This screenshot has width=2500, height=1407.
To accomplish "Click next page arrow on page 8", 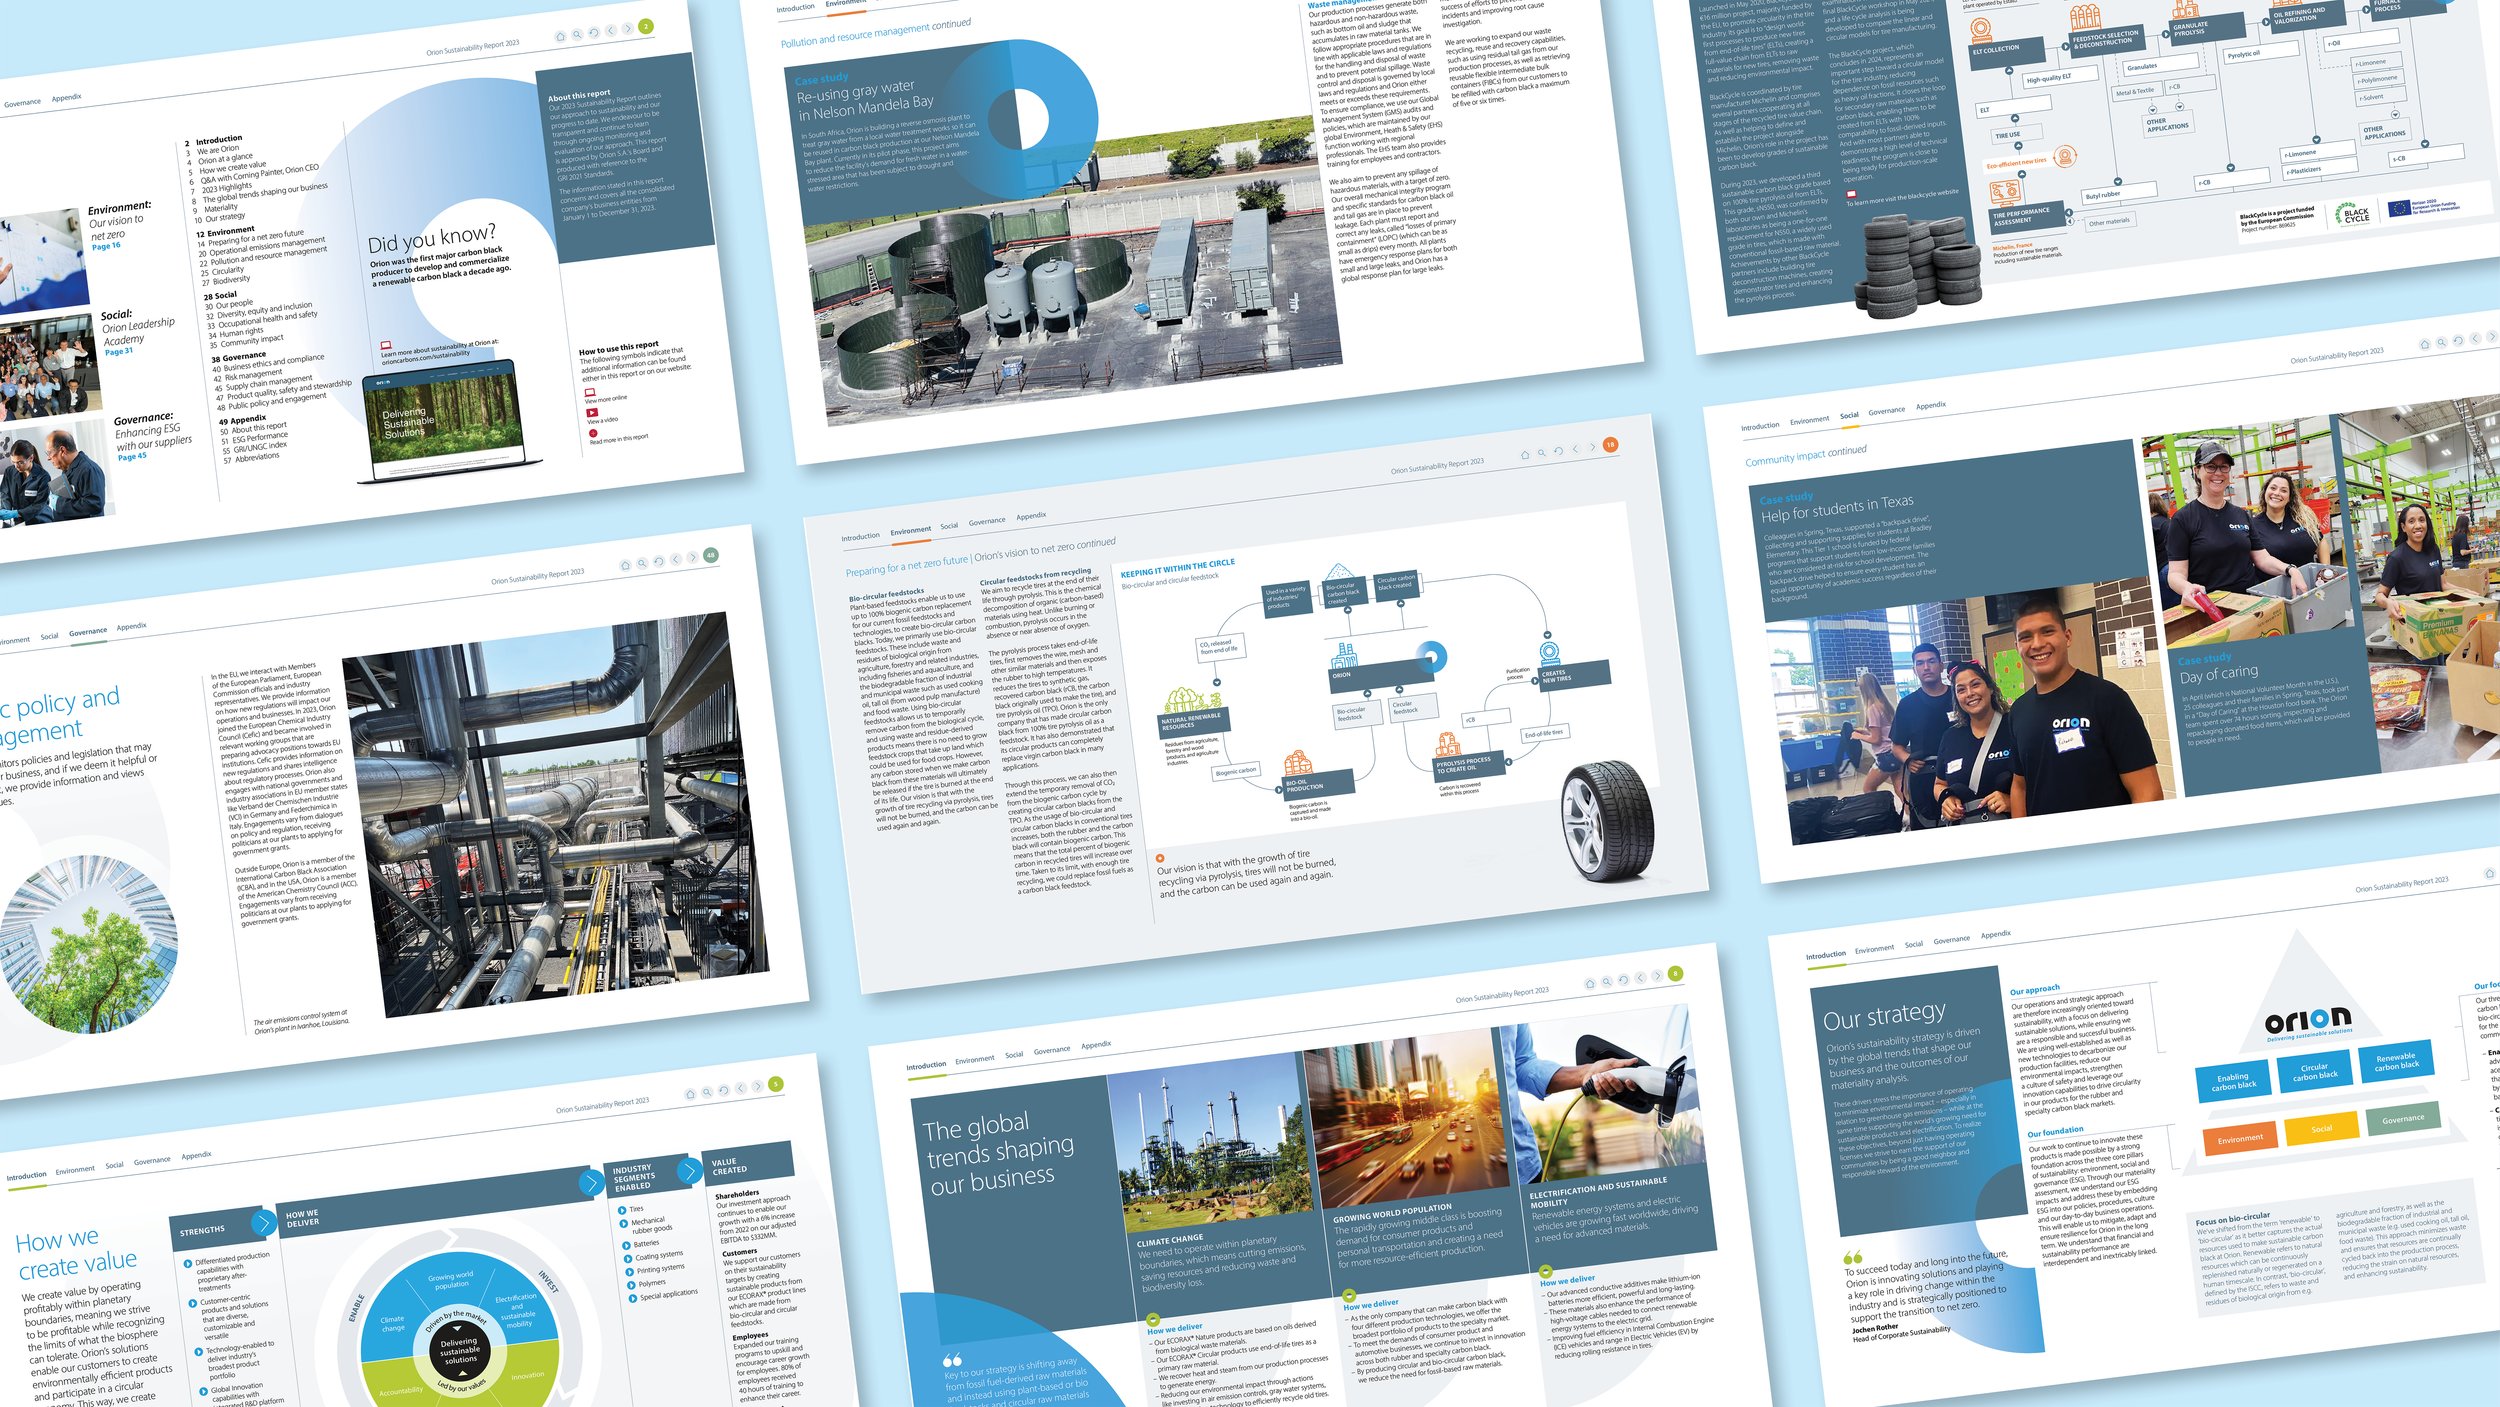I will point(1657,976).
